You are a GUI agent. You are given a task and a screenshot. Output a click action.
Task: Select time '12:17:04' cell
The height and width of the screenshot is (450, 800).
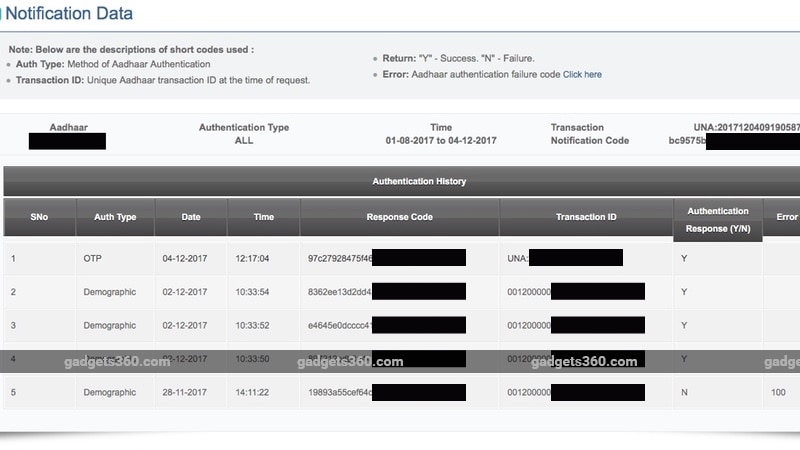pyautogui.click(x=252, y=259)
